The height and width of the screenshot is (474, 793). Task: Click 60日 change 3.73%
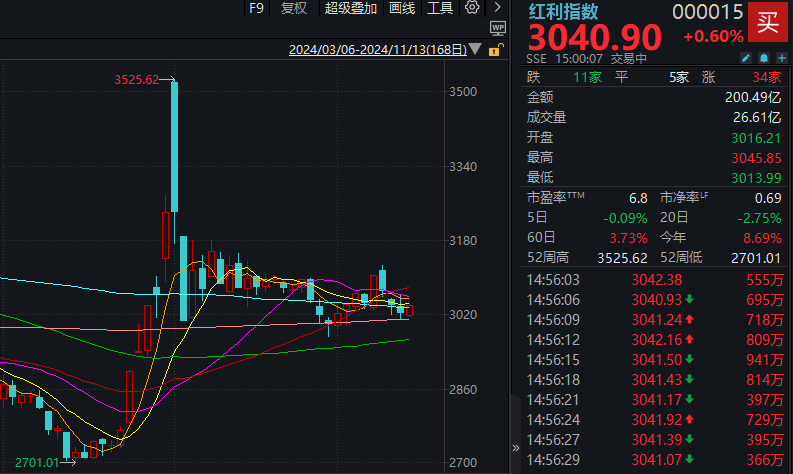[x=628, y=238]
